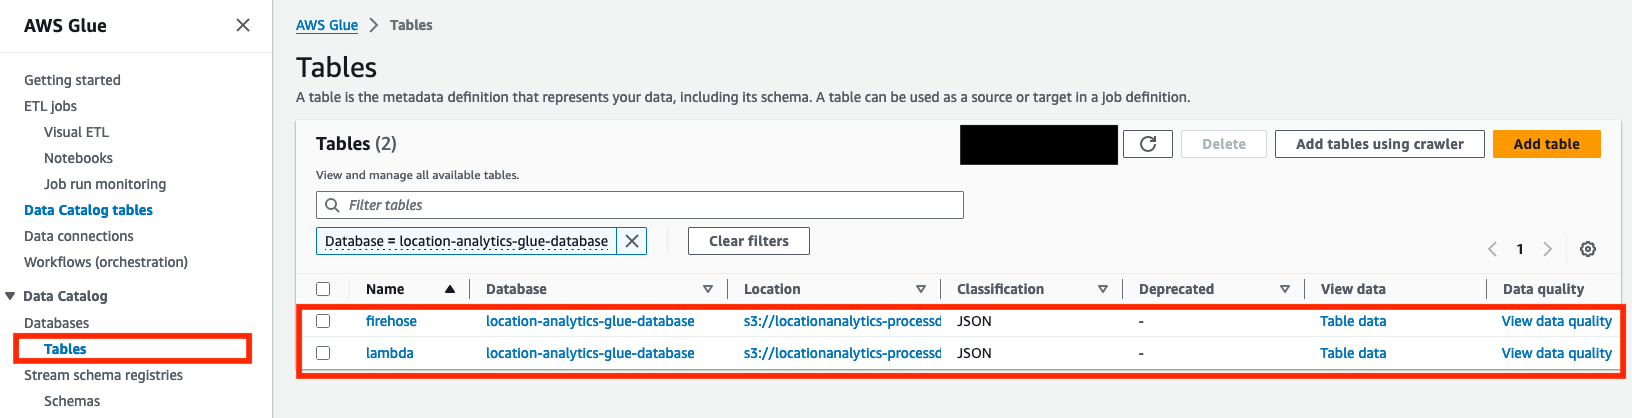Click the View data column header
1632x418 pixels.
(x=1353, y=289)
